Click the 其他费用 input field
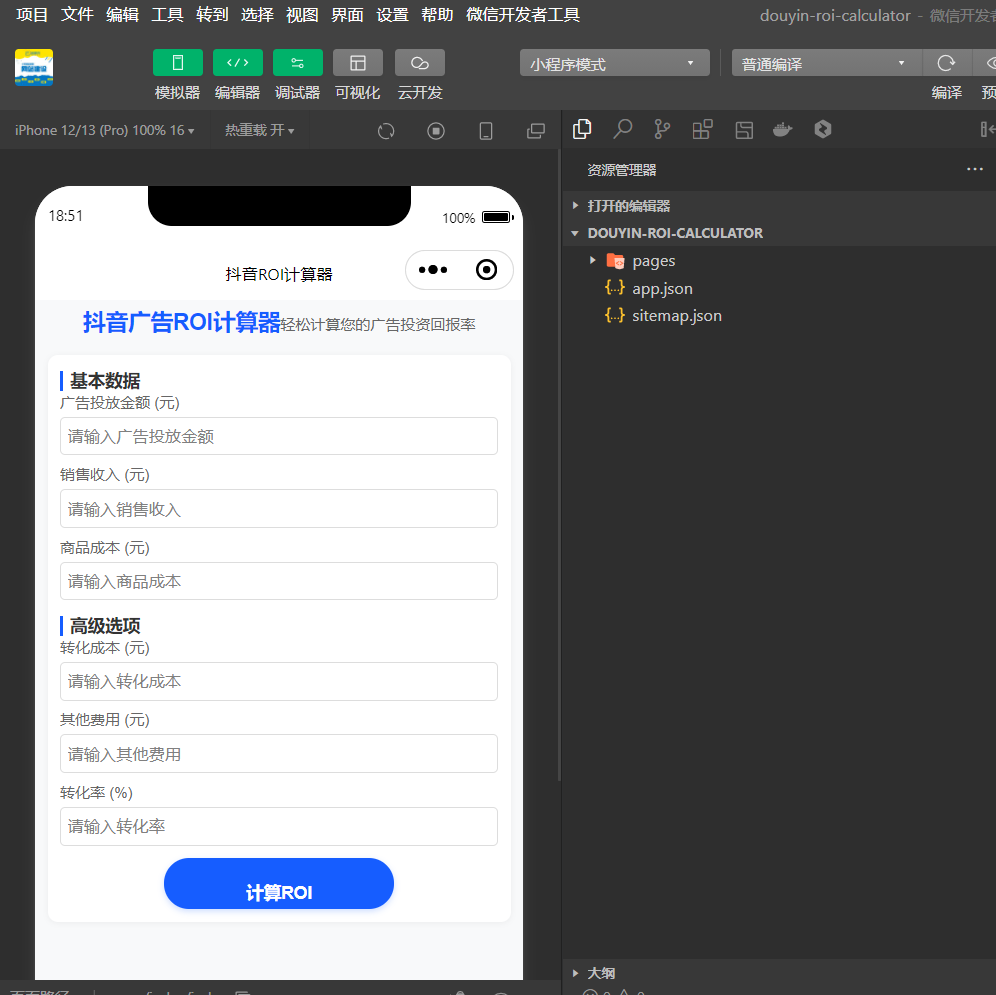The image size is (996, 995). click(279, 754)
